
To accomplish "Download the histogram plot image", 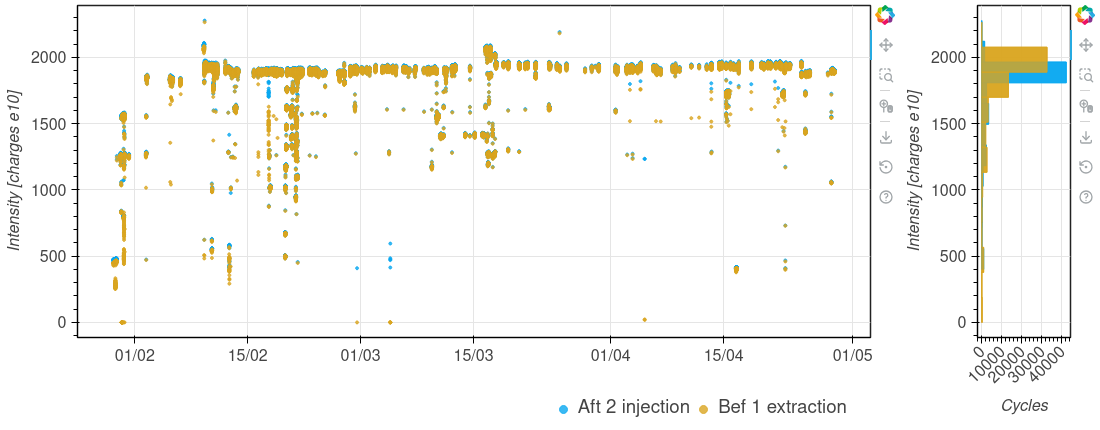I will click(x=1085, y=136).
